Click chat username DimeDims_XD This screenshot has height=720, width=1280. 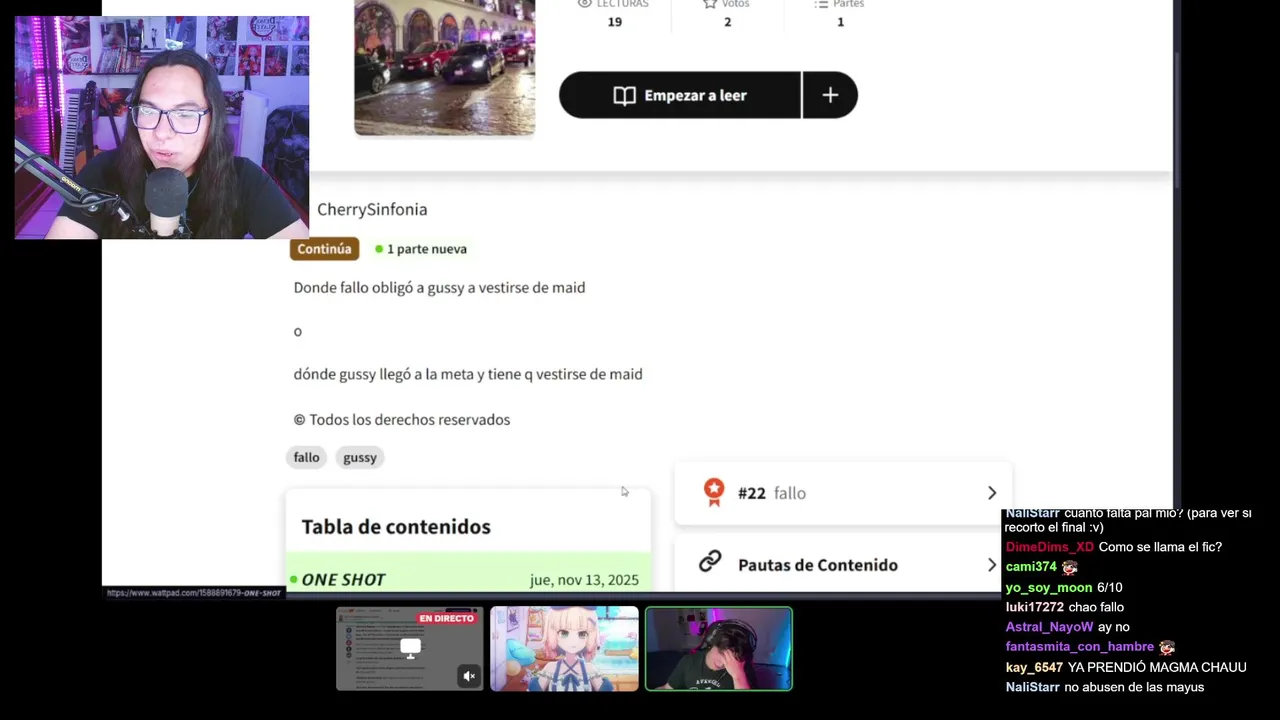point(1049,547)
